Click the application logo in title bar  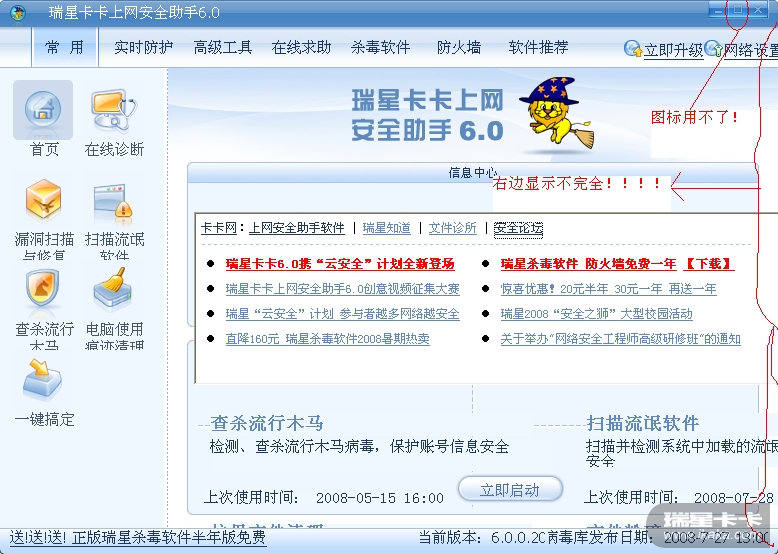click(18, 12)
